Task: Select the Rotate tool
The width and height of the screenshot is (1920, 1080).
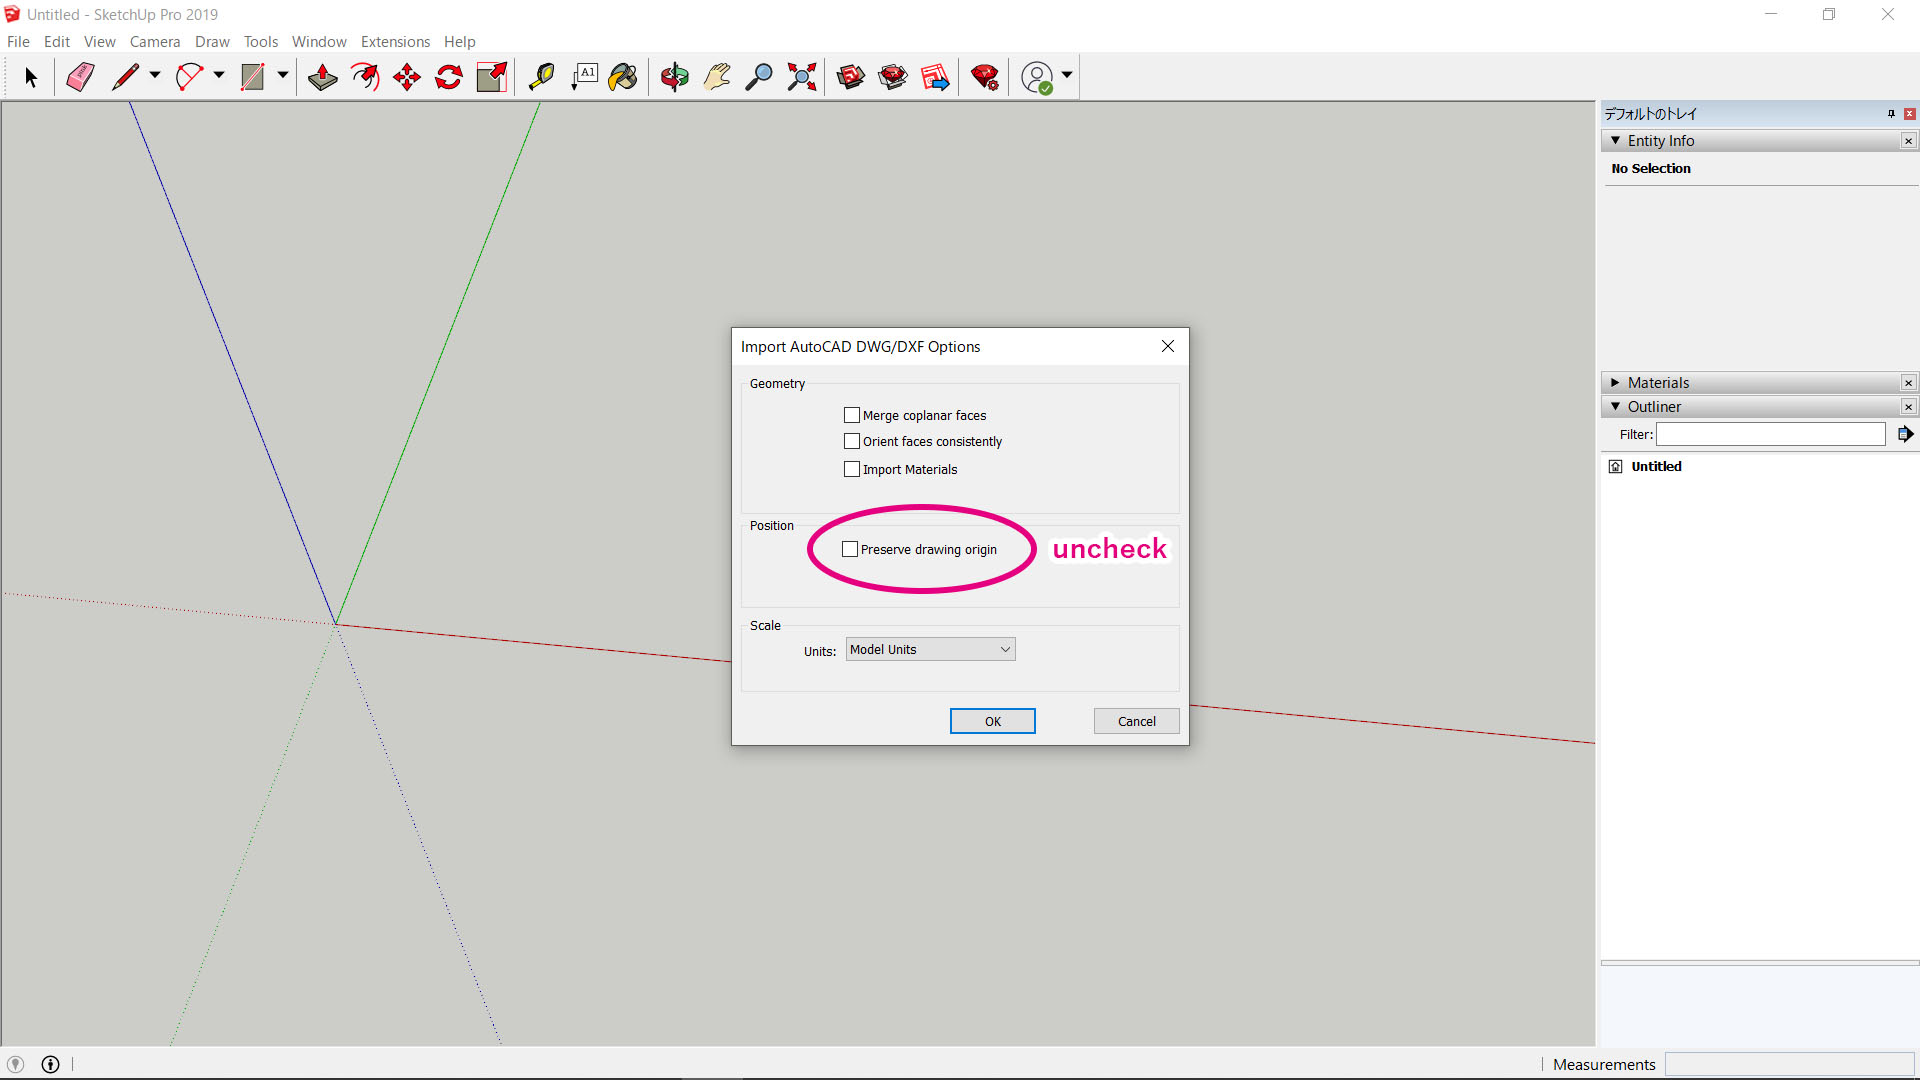Action: [449, 77]
